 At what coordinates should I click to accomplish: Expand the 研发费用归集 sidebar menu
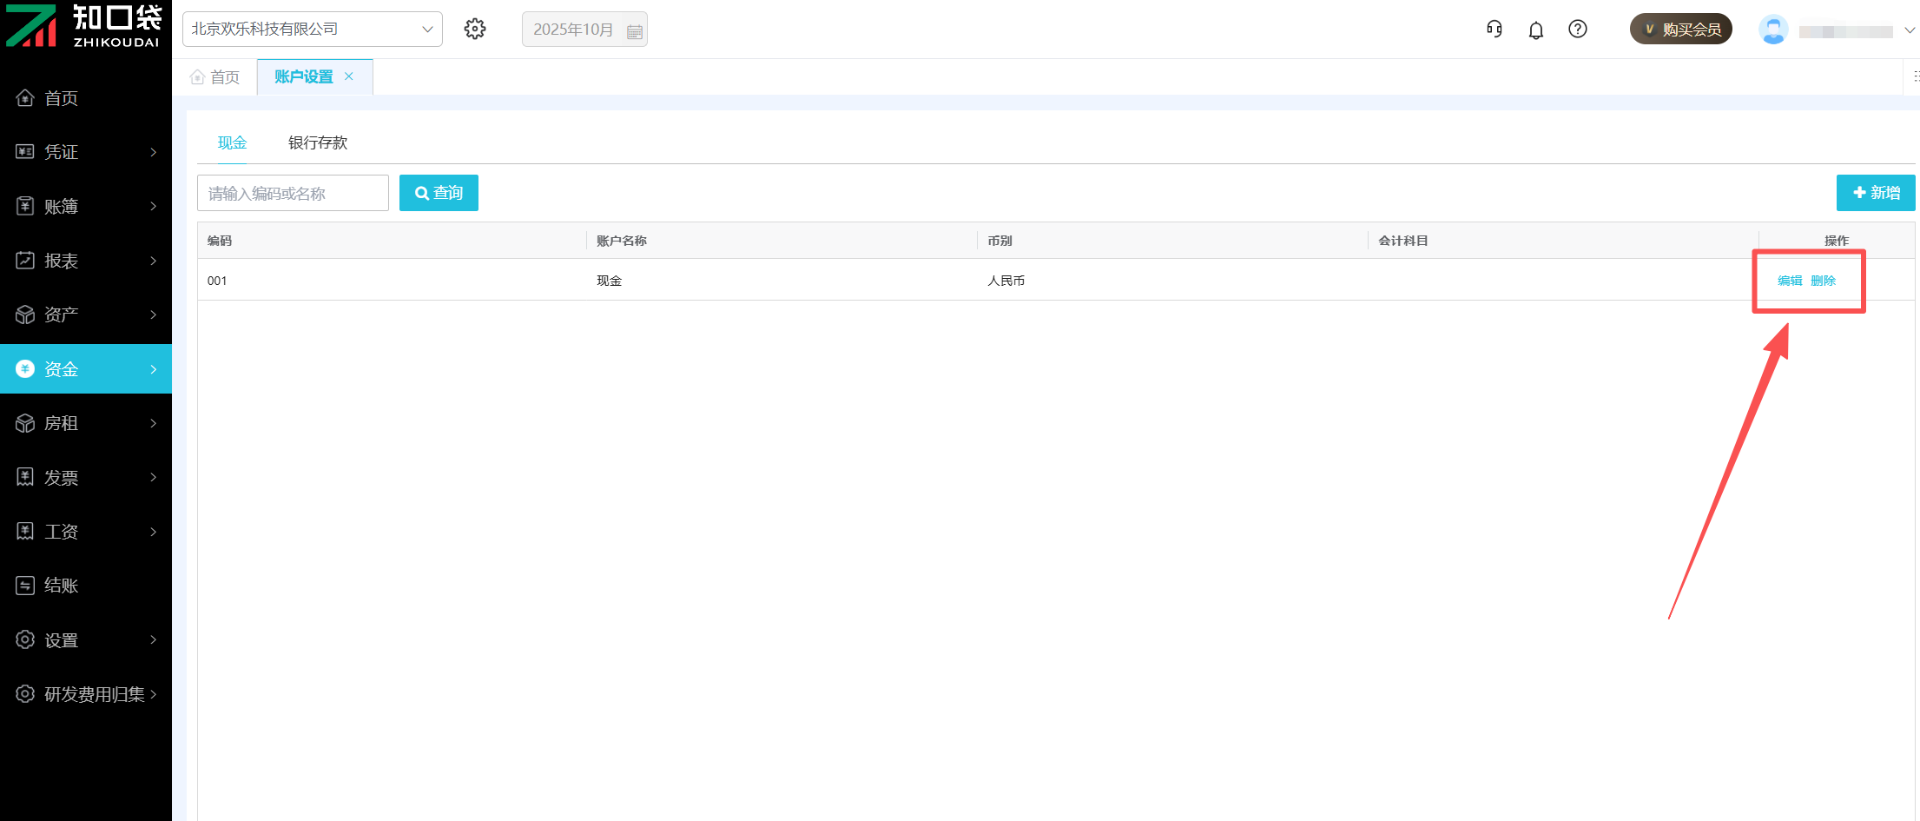86,694
